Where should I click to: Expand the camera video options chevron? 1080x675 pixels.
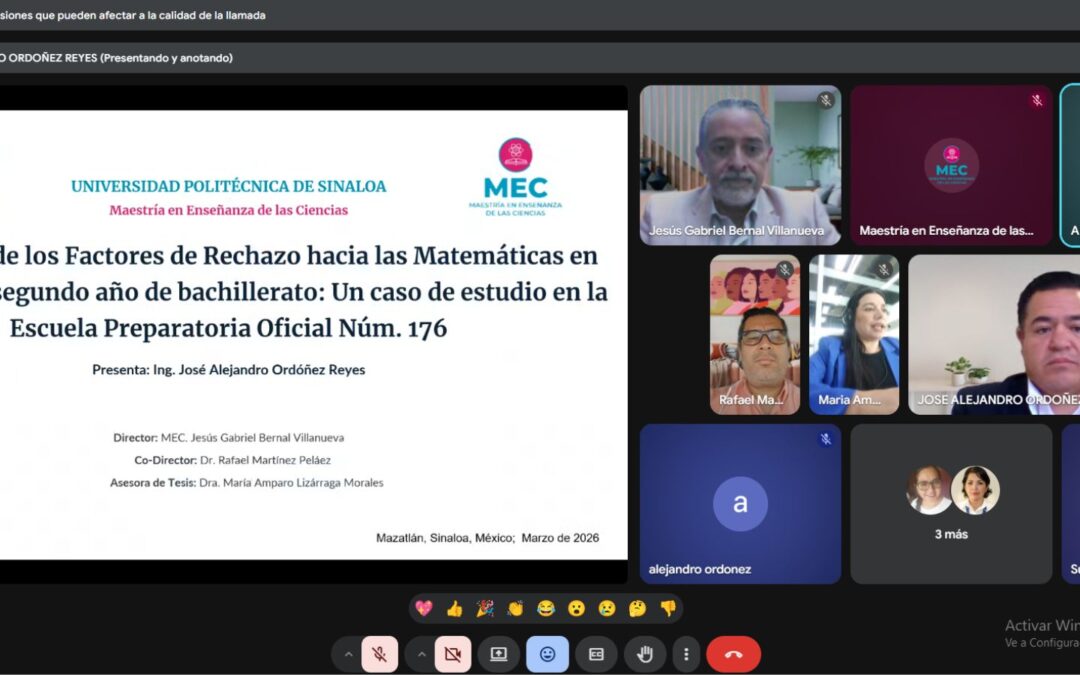point(421,654)
